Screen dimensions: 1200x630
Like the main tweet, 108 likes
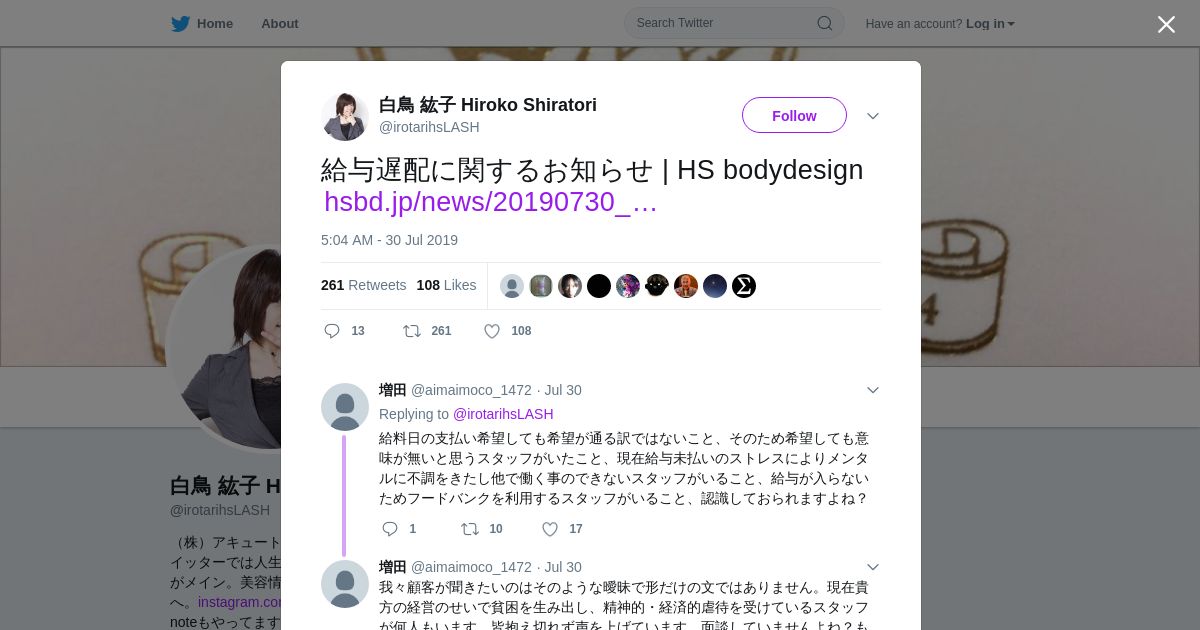(x=507, y=331)
